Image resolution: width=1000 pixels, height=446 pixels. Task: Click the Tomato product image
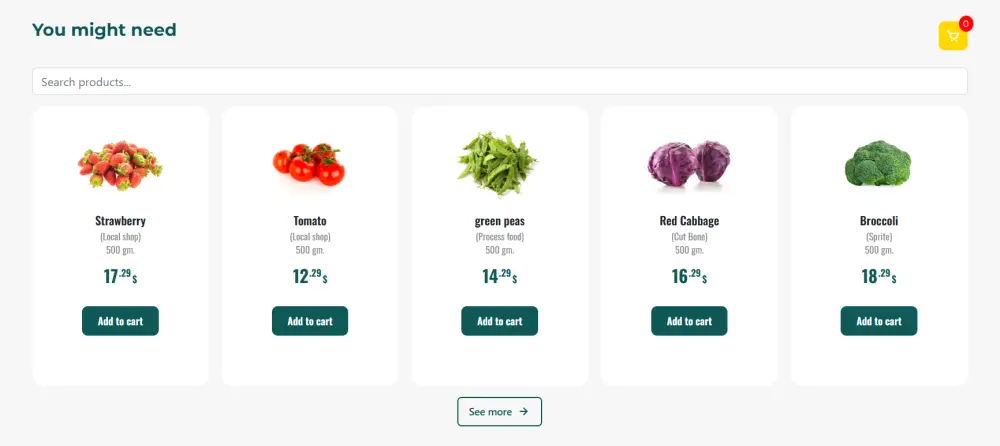[x=310, y=164]
